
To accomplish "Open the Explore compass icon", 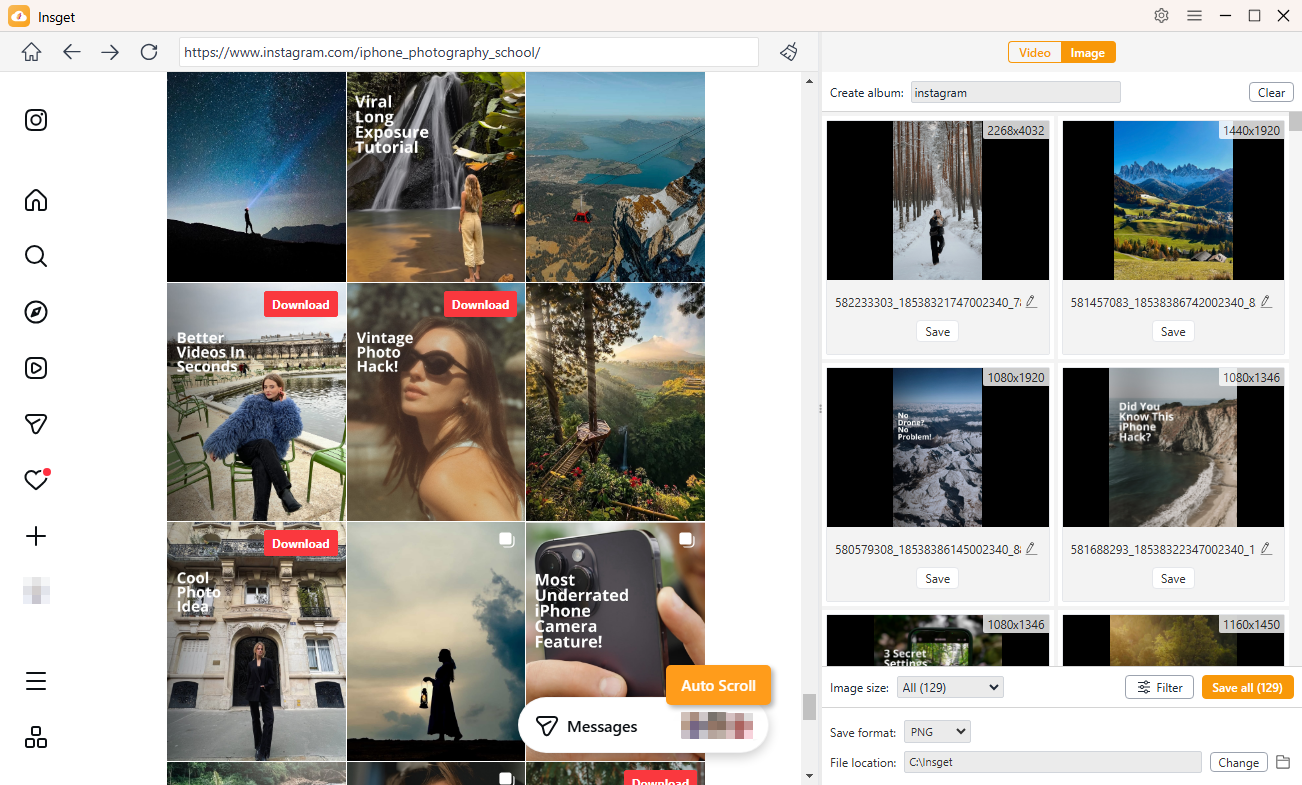I will (x=36, y=312).
